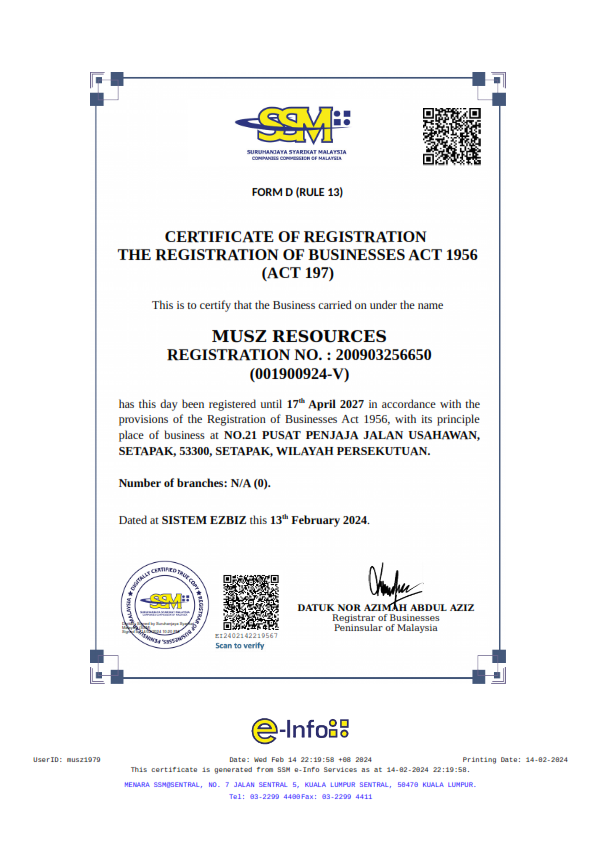
Task: Click the bottom-right corner border ornament
Action: tap(489, 666)
